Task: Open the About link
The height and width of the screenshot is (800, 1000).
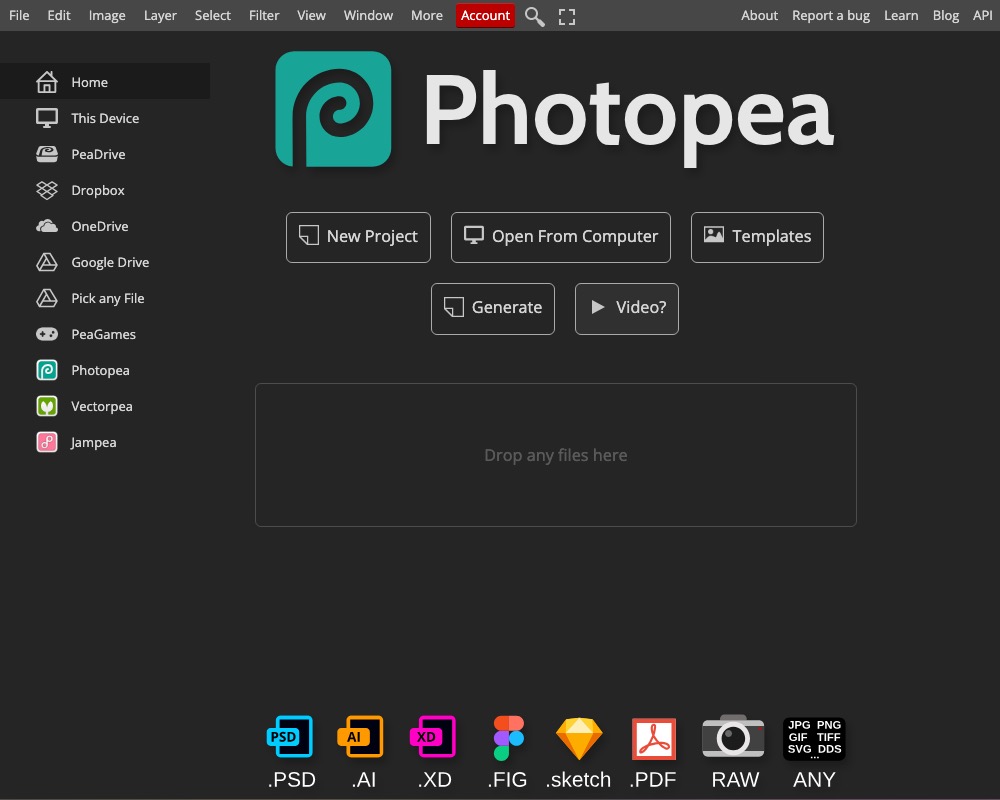Action: (759, 15)
